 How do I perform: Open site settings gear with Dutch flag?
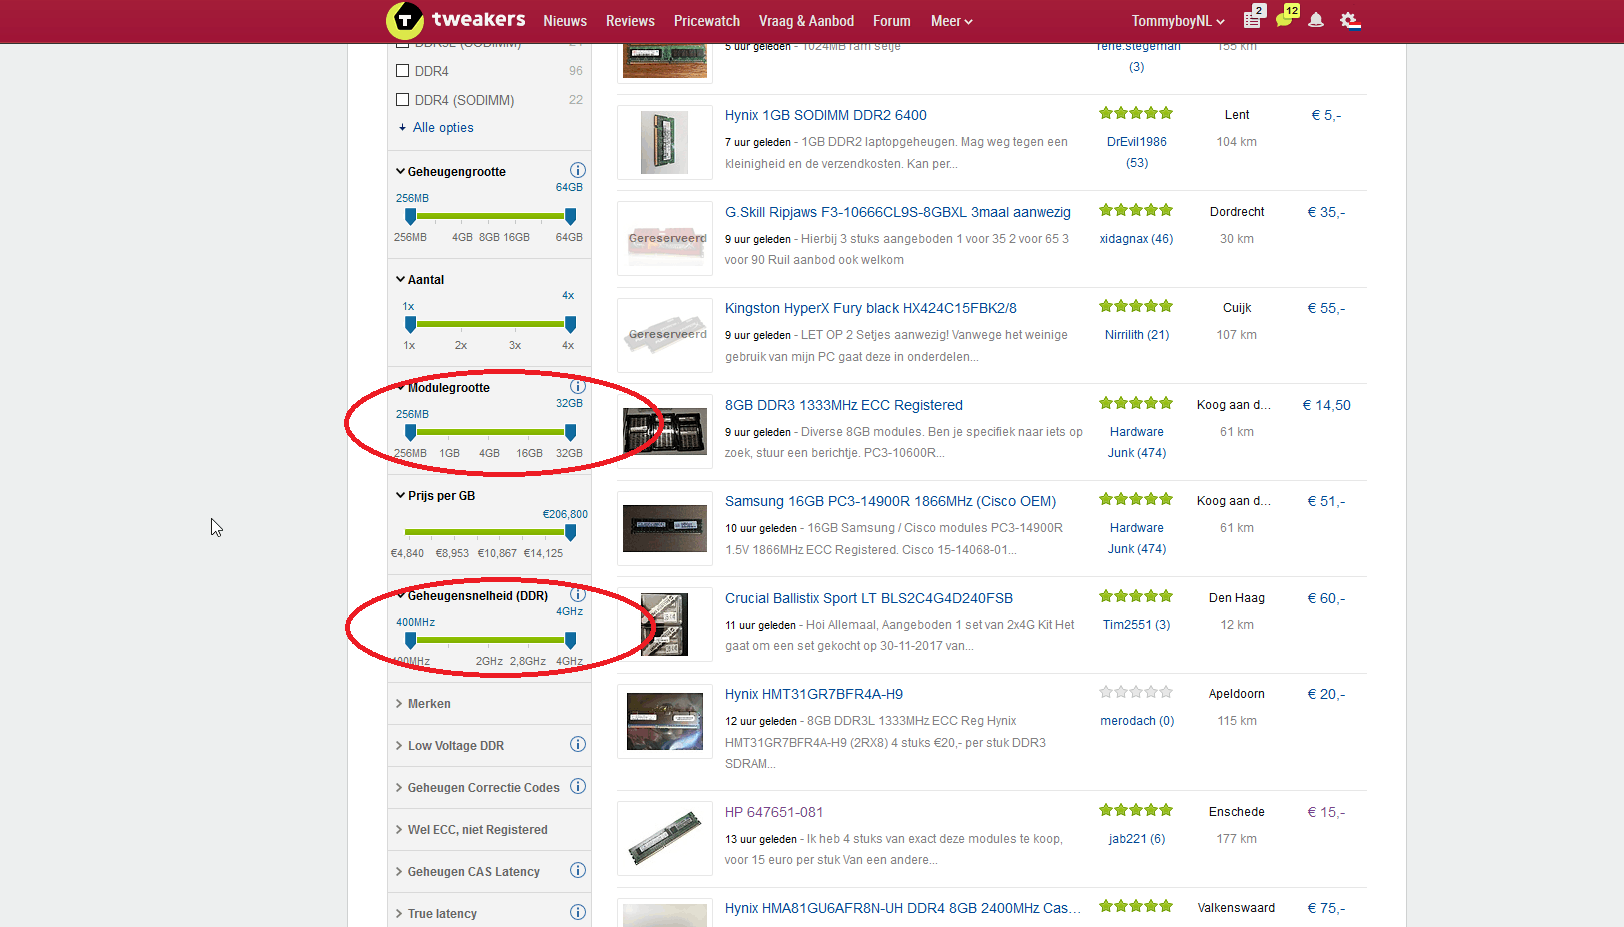tap(1350, 20)
